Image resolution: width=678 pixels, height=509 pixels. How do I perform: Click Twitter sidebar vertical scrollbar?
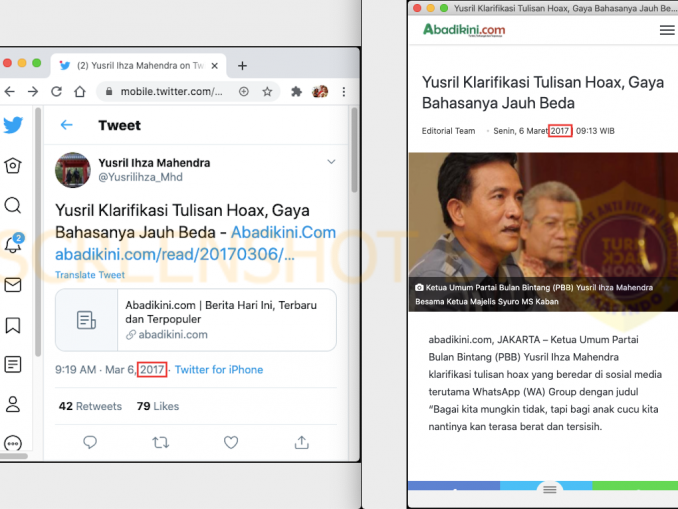pos(38,232)
